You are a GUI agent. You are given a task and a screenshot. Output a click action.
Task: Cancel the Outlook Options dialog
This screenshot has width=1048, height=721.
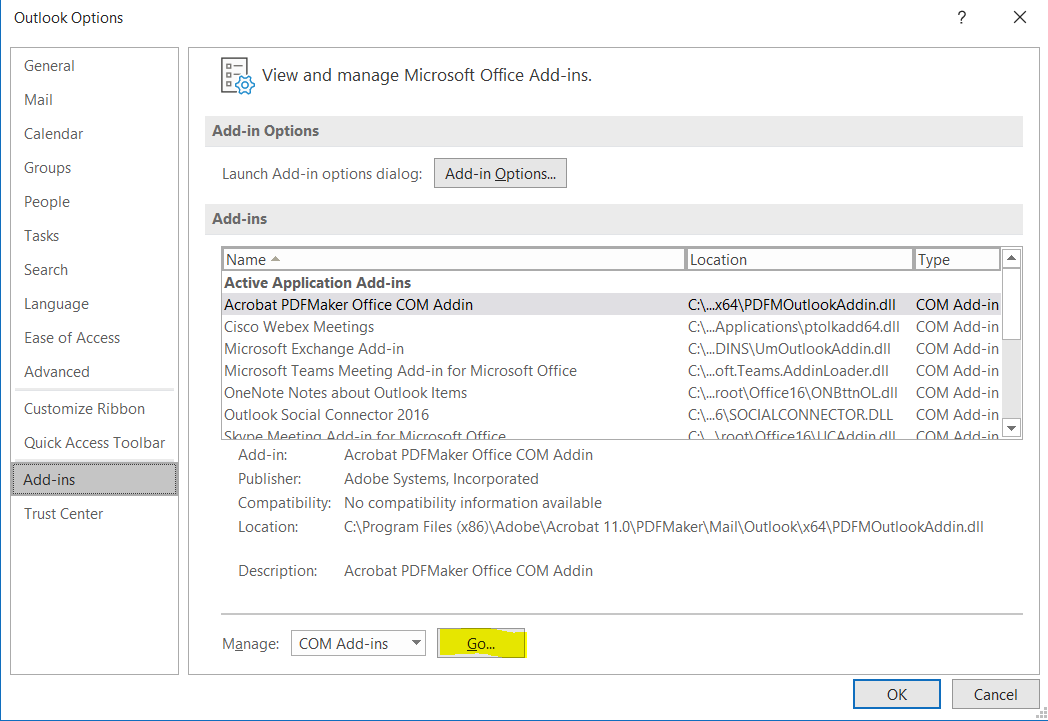point(995,694)
